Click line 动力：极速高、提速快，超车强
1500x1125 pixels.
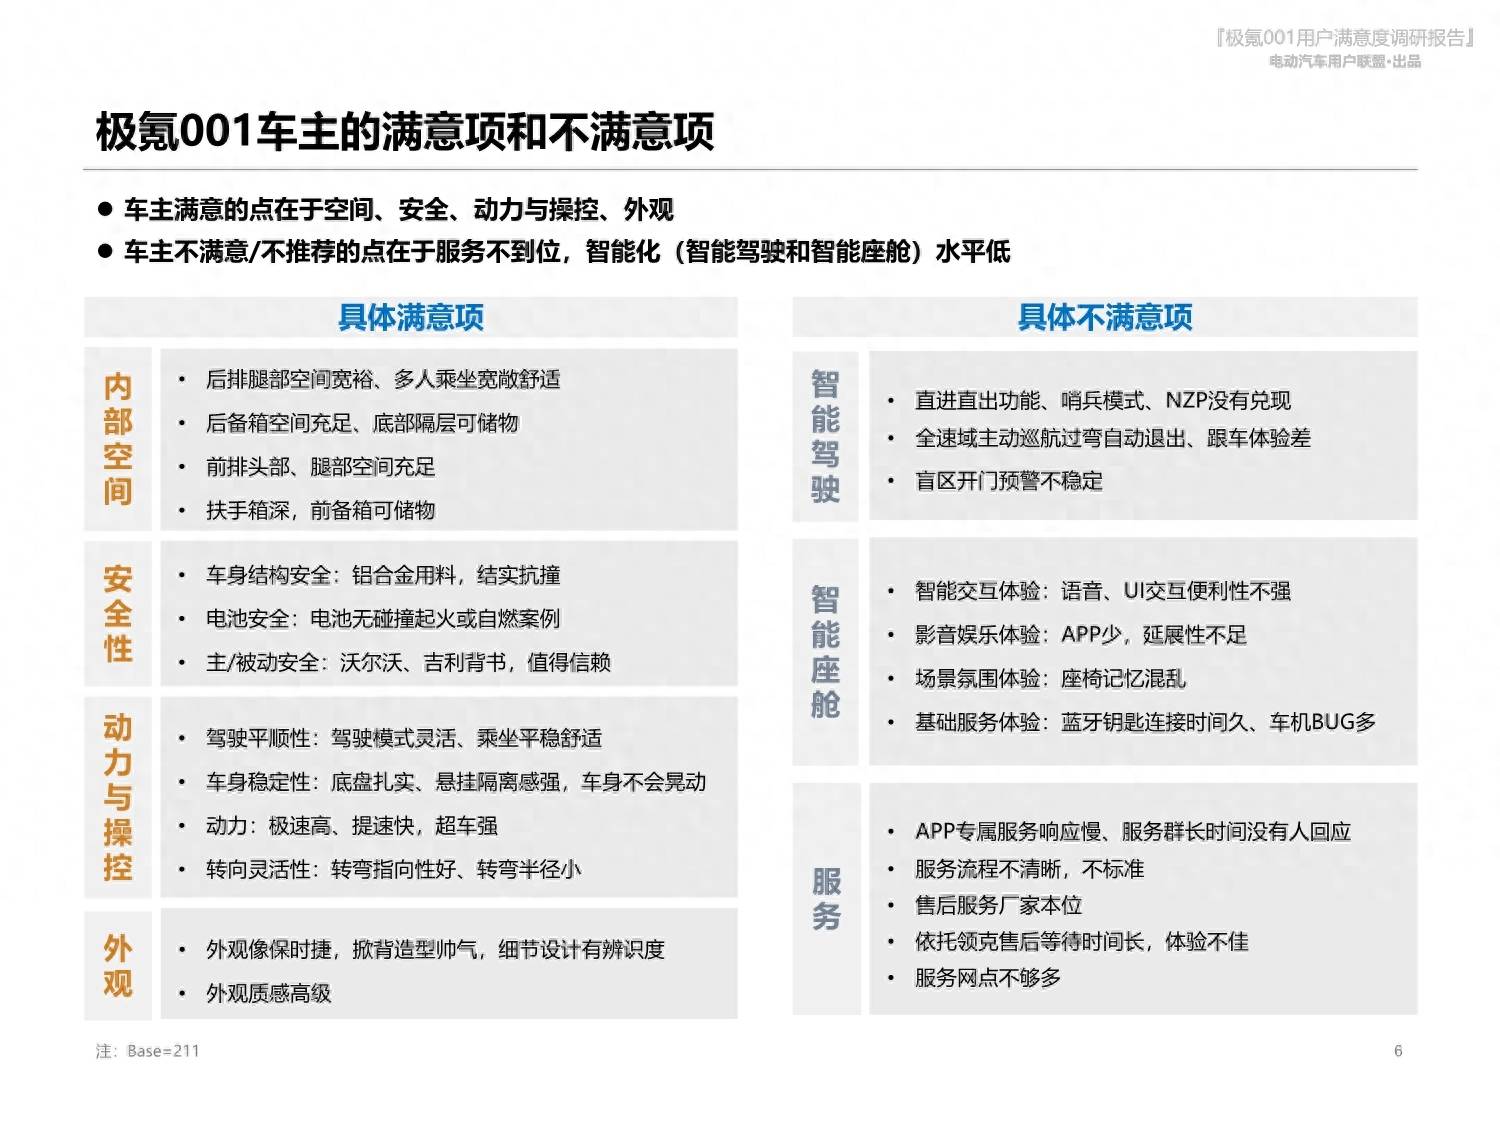click(x=352, y=826)
